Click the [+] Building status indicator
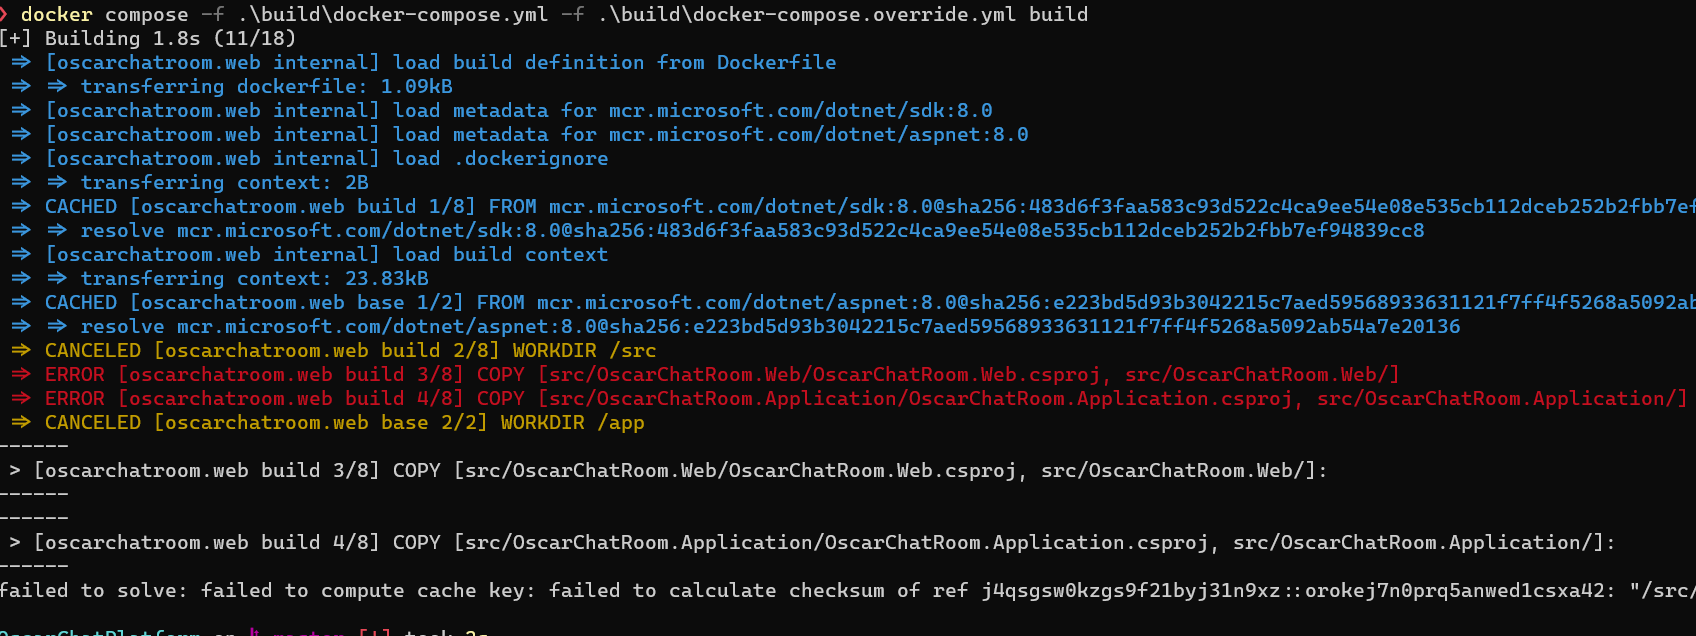 click(16, 39)
